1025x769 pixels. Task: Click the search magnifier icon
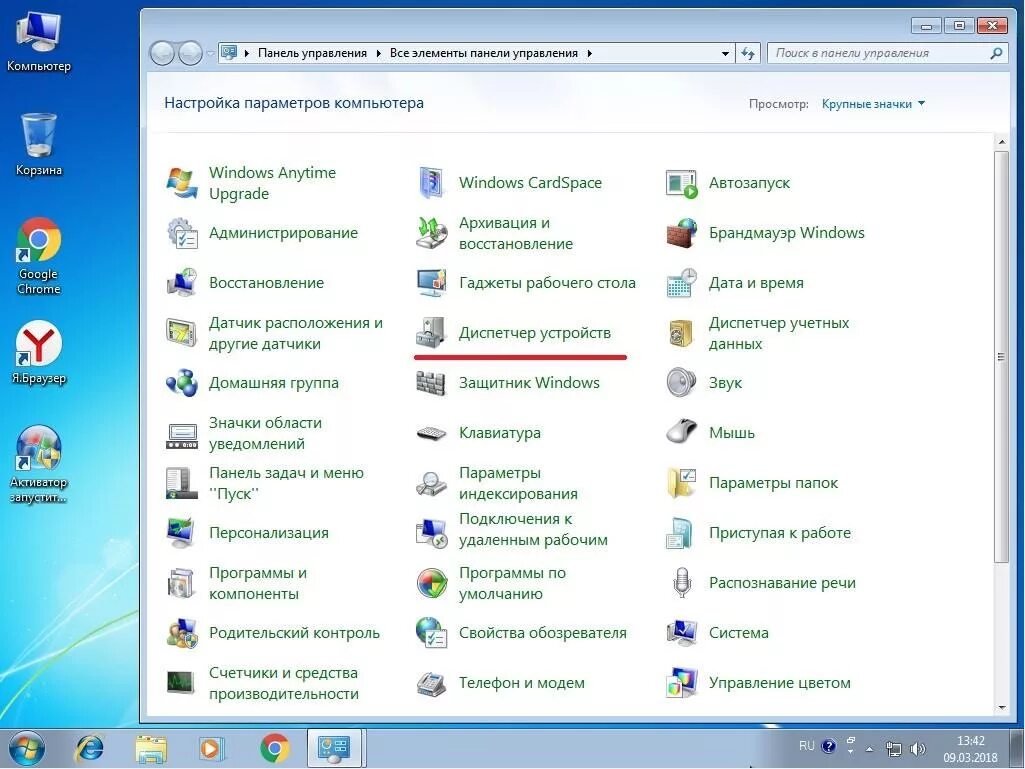click(996, 54)
